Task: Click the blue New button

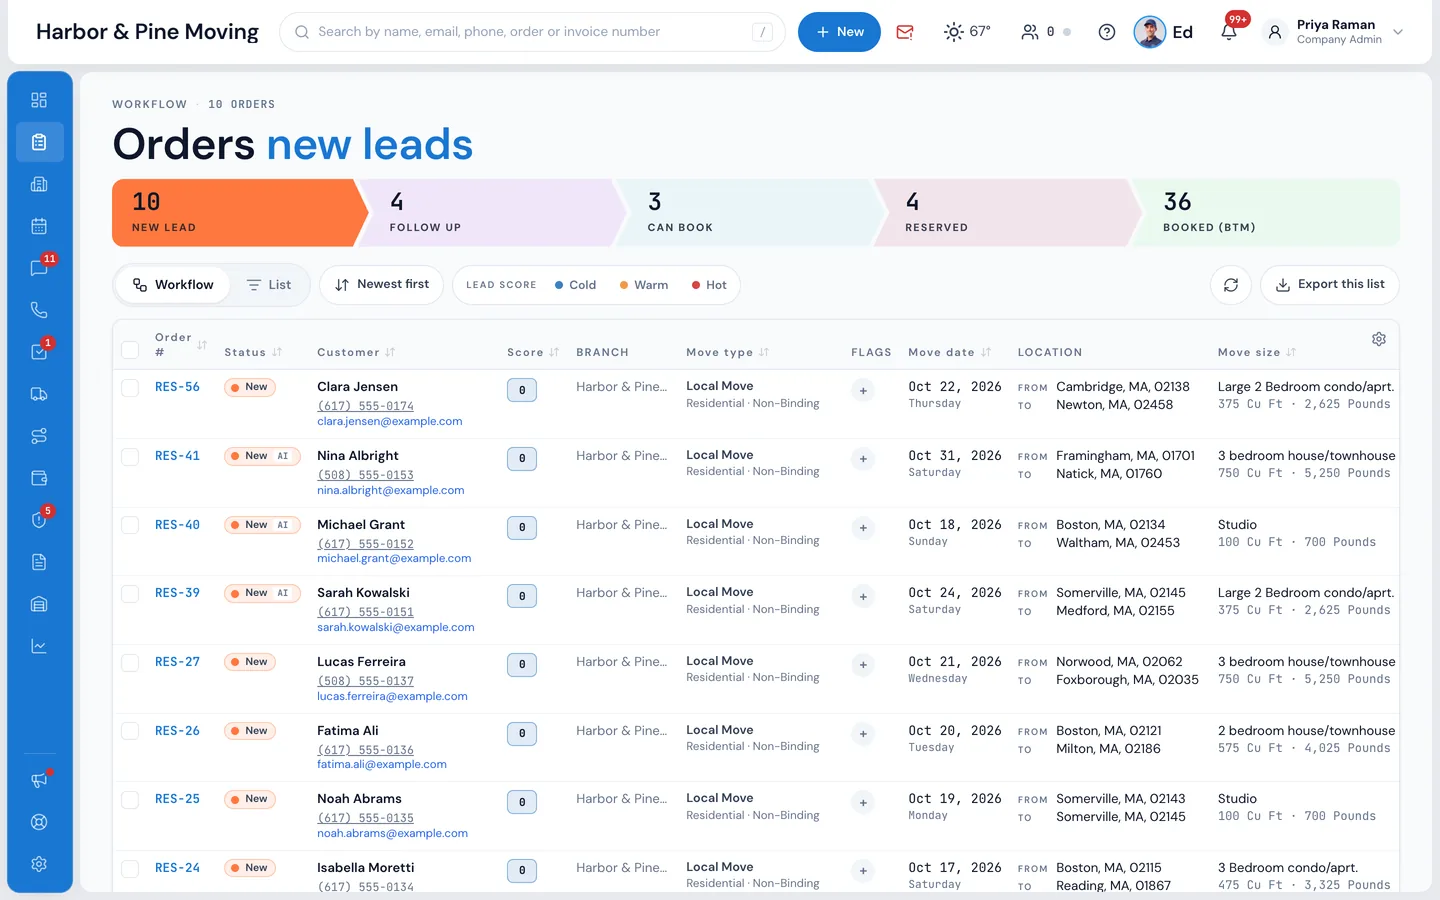Action: point(839,32)
